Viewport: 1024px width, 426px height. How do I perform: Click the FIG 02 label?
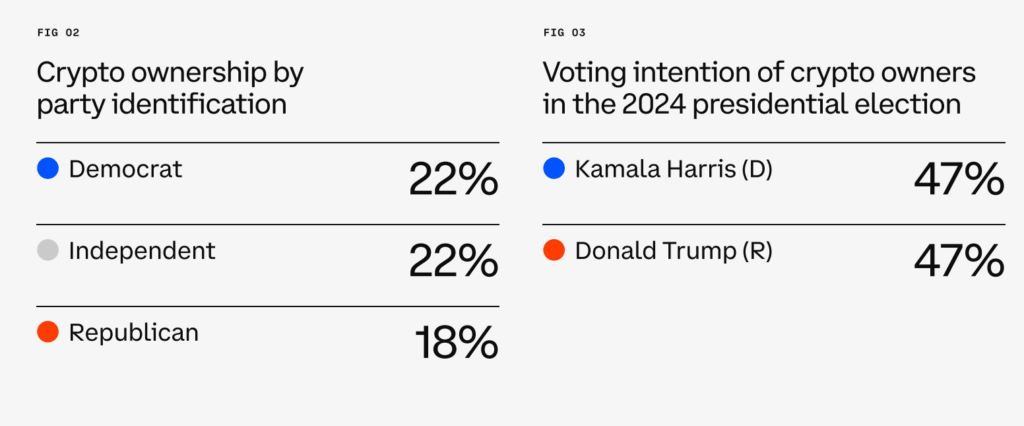pyautogui.click(x=58, y=33)
